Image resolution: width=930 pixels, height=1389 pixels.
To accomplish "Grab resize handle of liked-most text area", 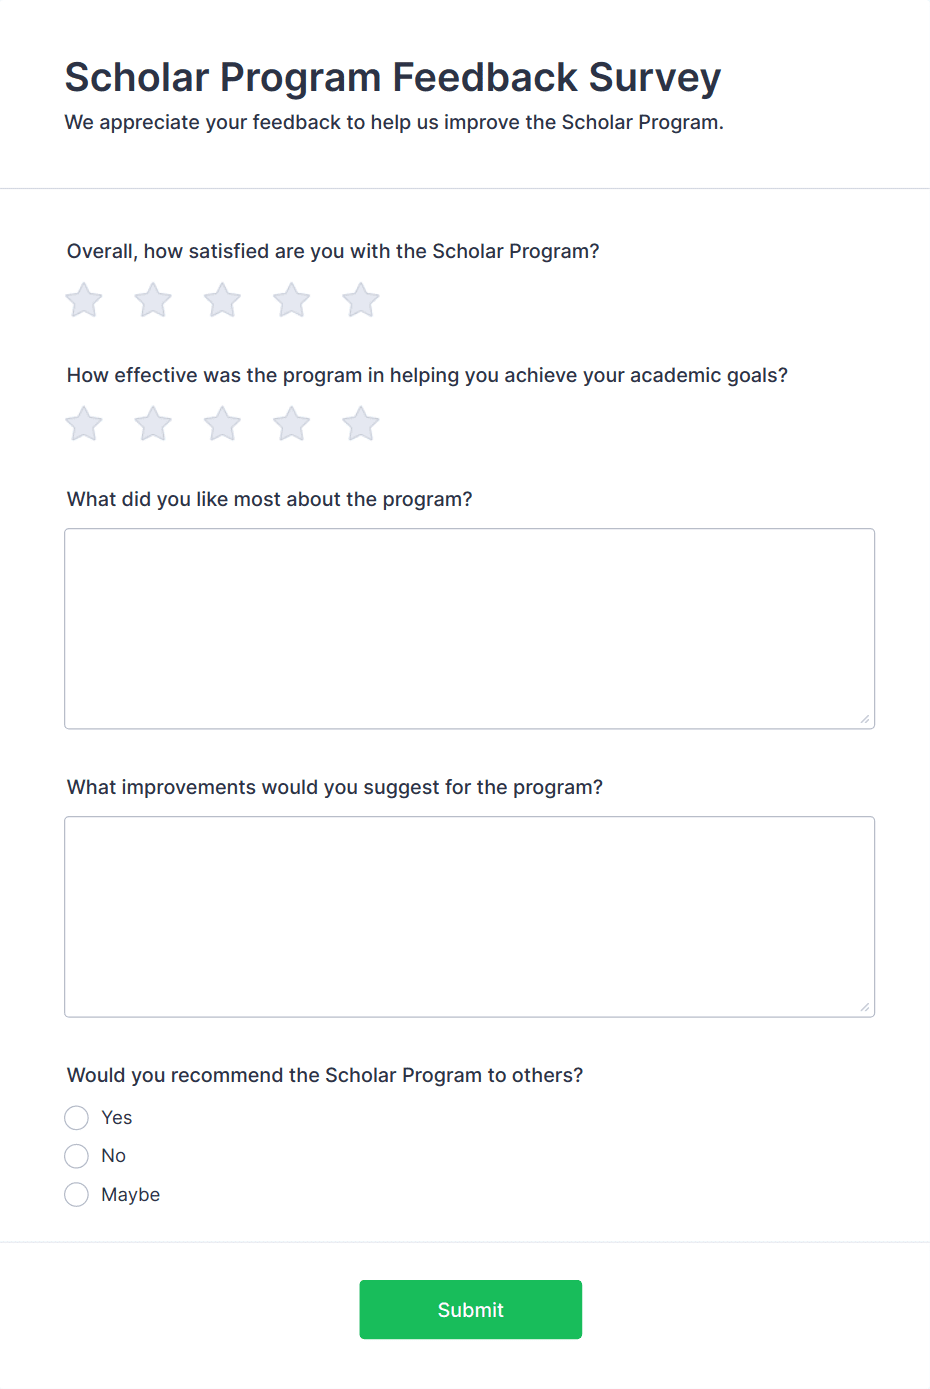I will [865, 719].
